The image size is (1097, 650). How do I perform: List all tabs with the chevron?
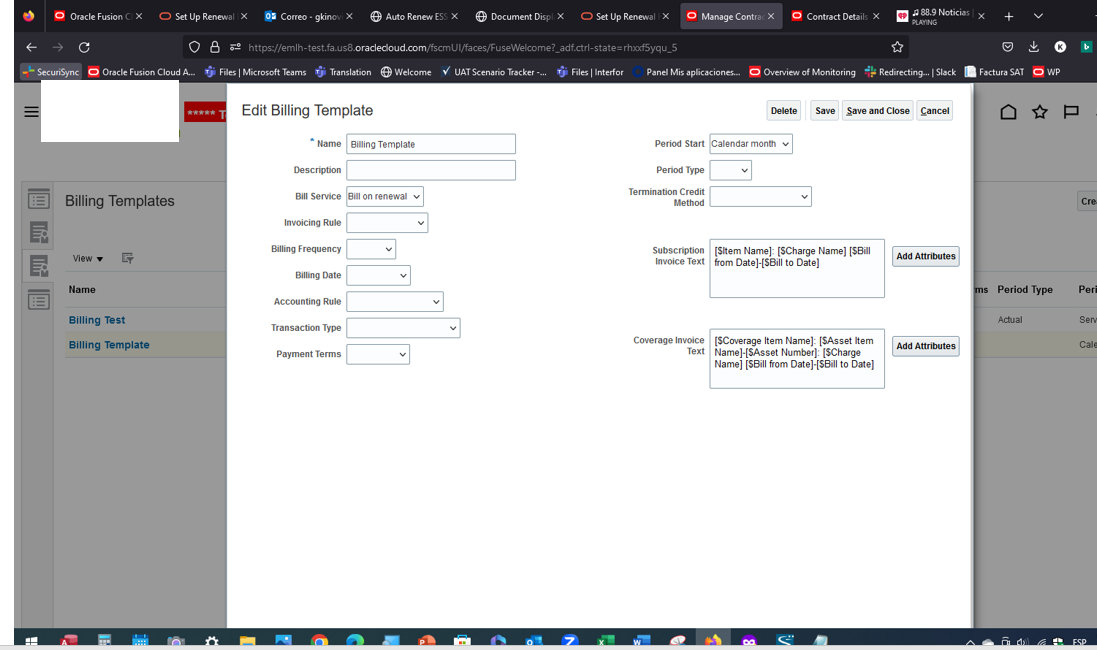(1038, 16)
